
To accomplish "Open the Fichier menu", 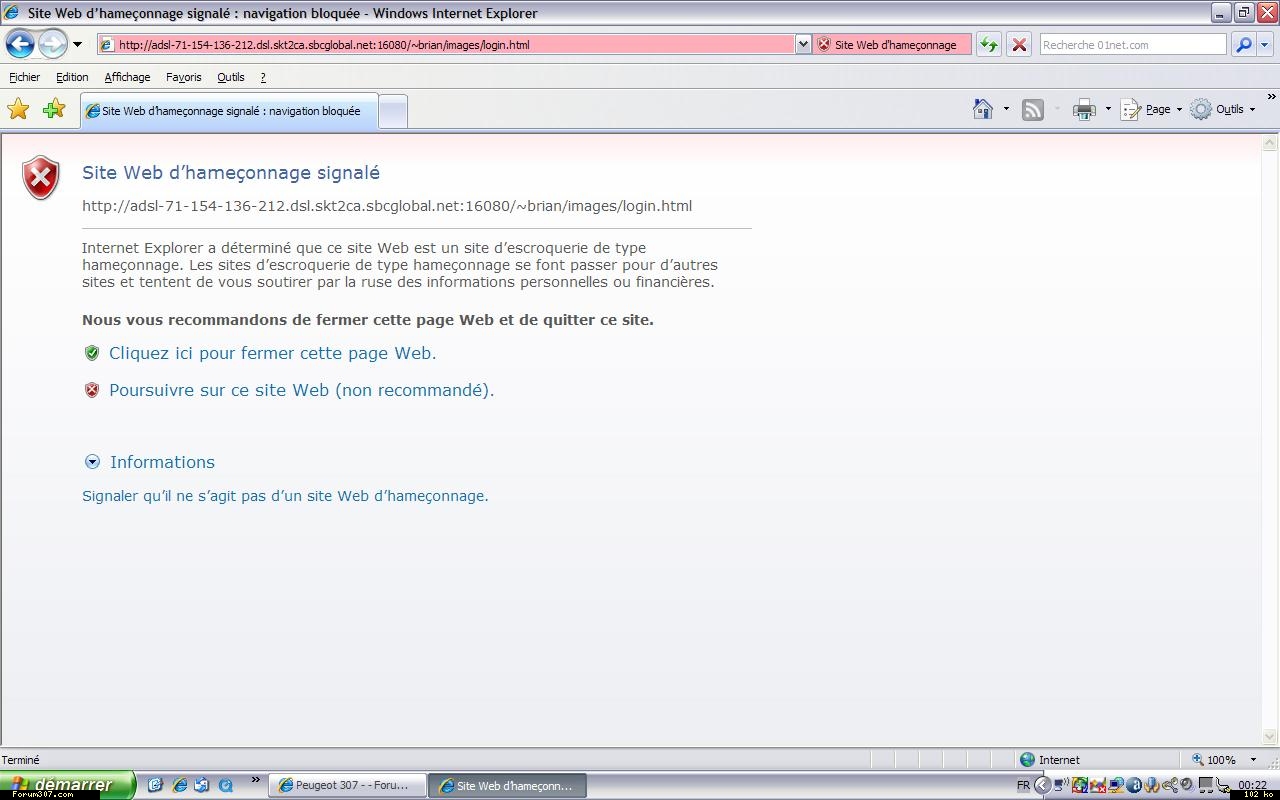I will click(25, 77).
